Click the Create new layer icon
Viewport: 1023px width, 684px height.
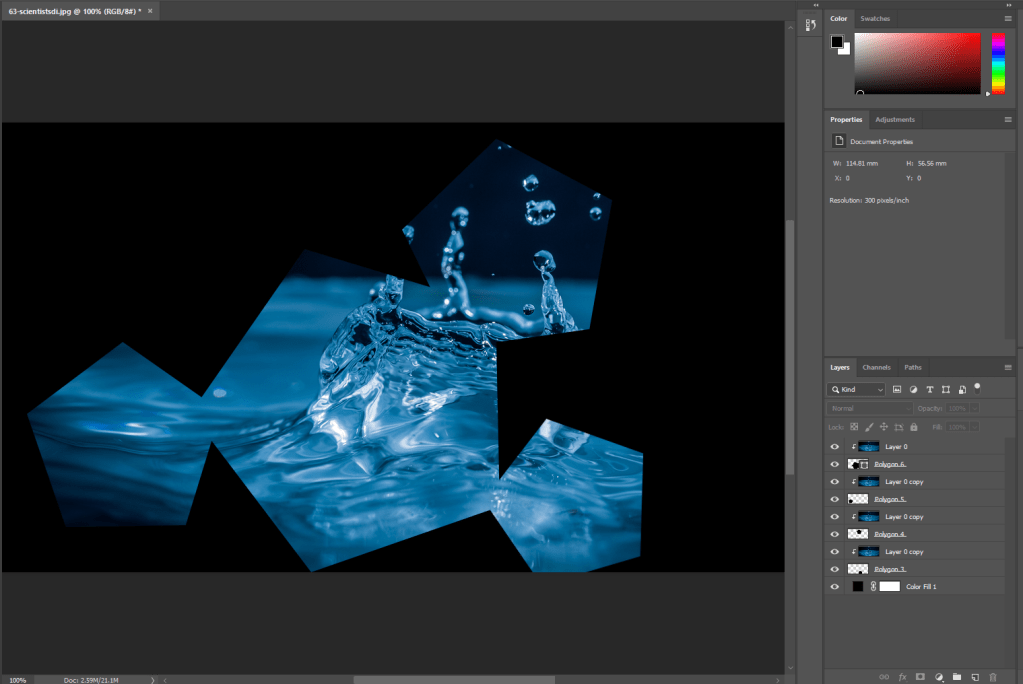[974, 677]
